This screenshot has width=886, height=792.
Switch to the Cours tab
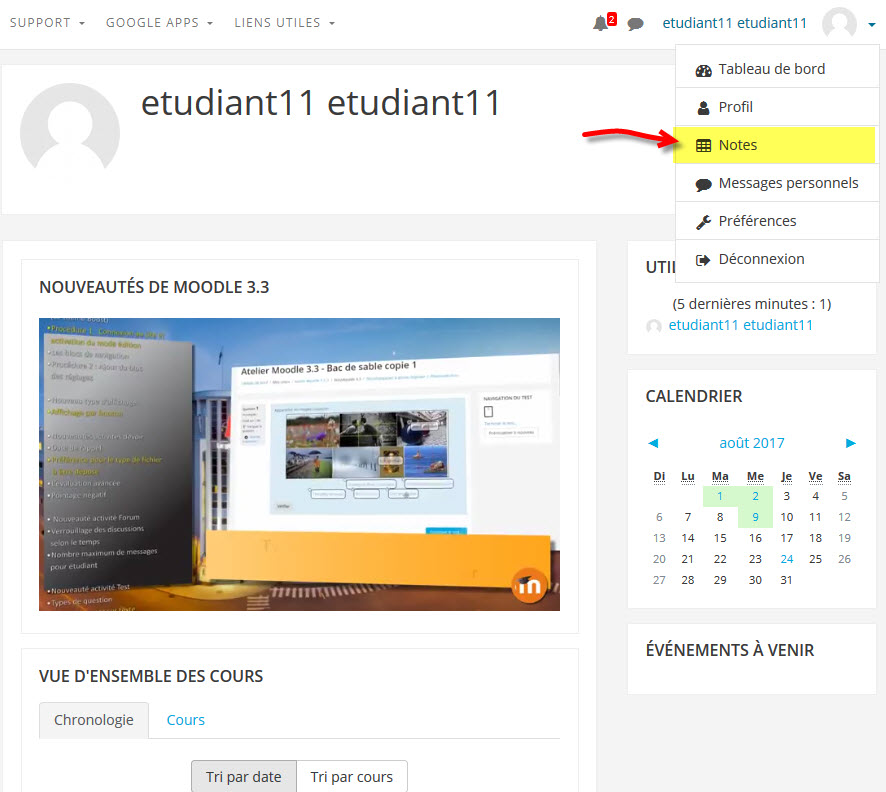click(186, 720)
